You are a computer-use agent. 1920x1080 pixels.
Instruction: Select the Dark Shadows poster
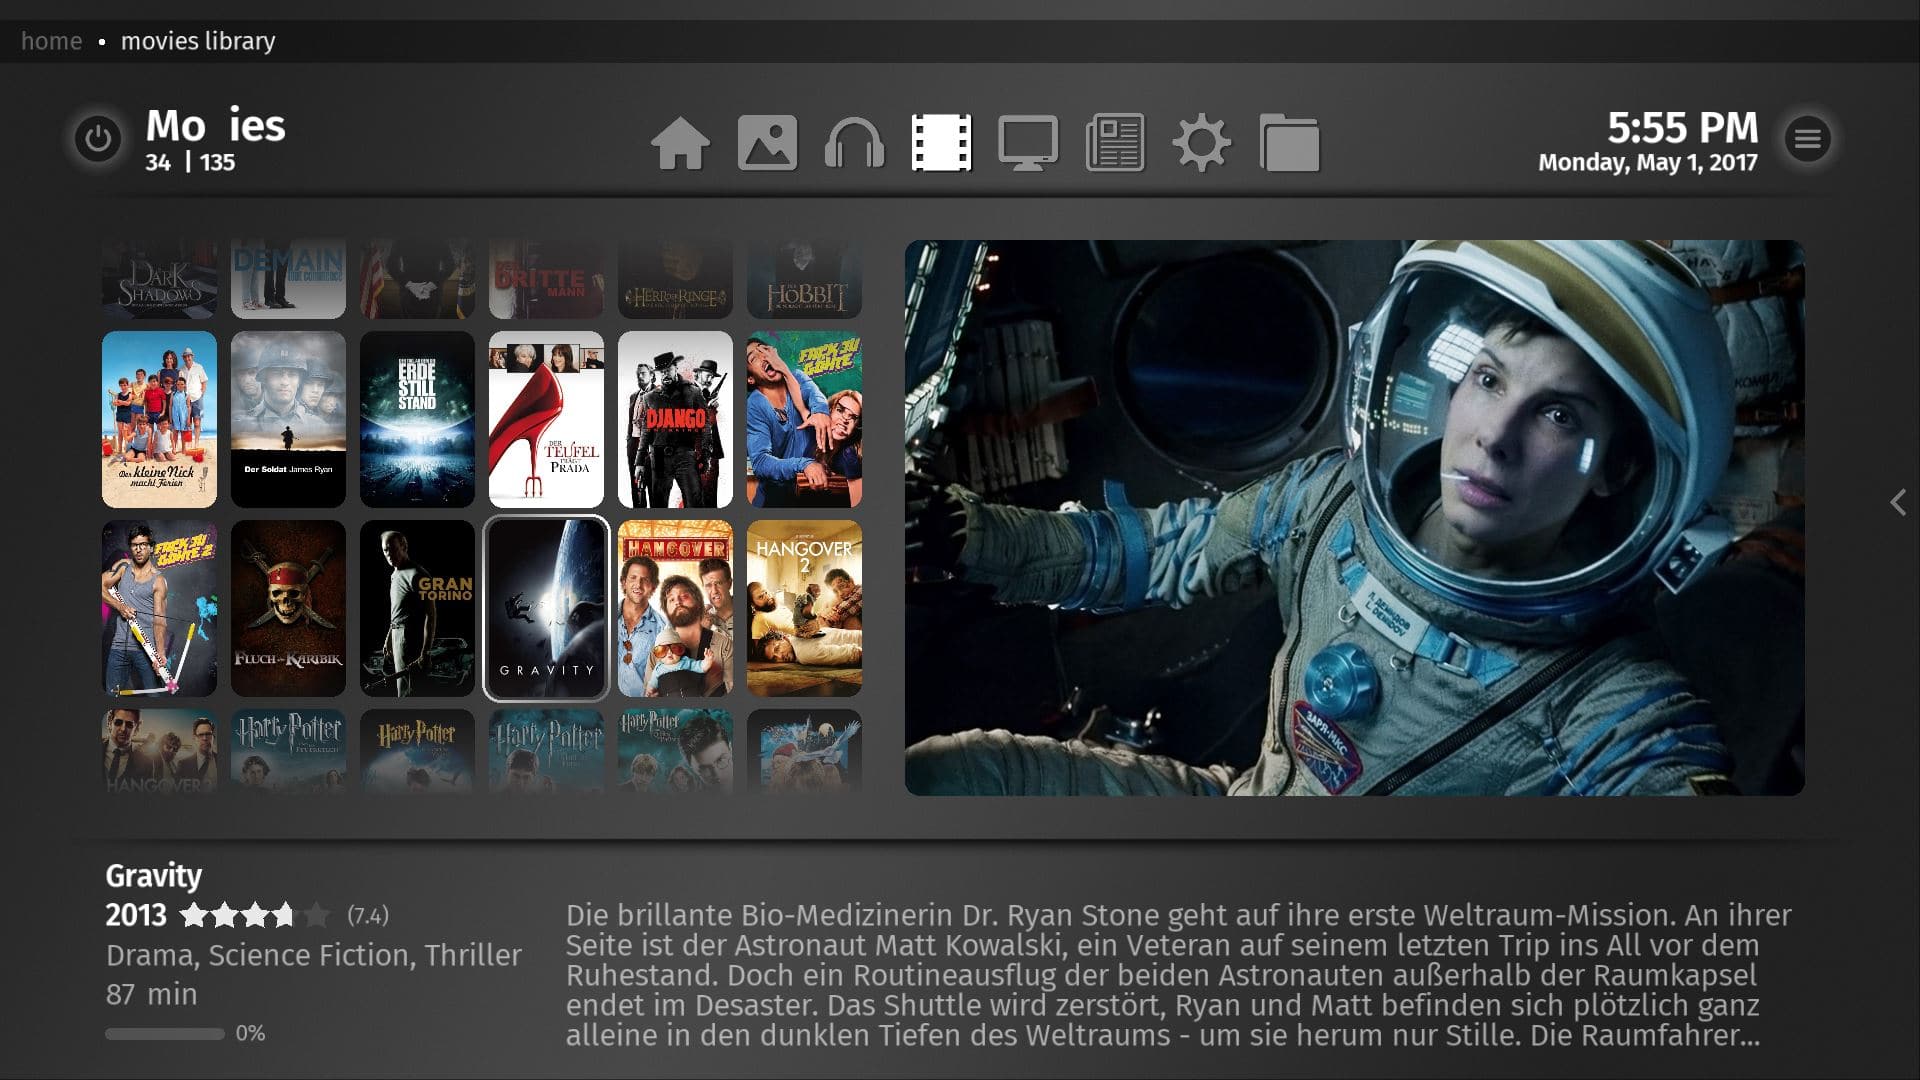159,279
